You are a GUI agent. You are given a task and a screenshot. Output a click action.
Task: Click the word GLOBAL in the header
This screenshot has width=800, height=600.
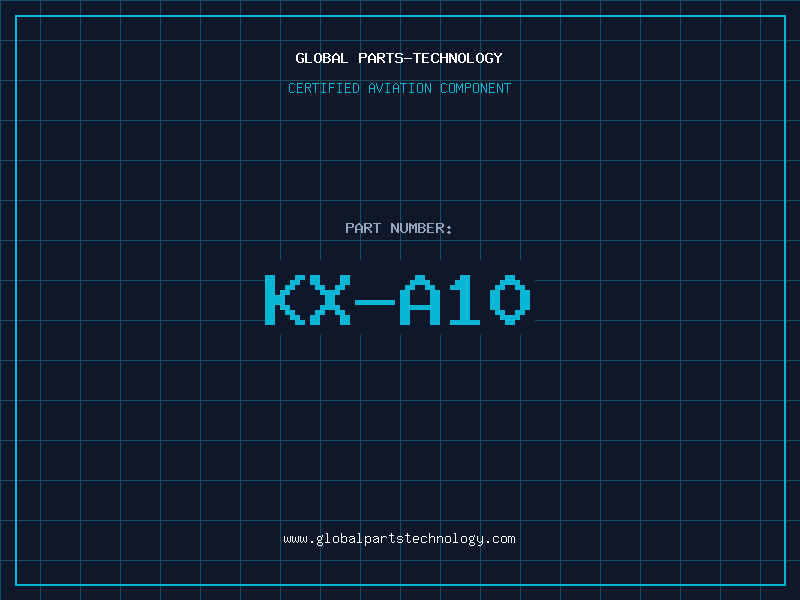click(322, 58)
